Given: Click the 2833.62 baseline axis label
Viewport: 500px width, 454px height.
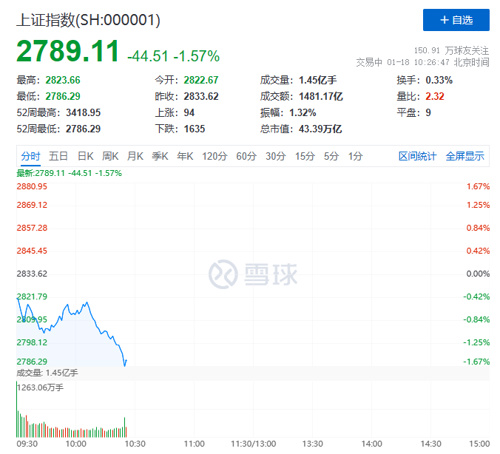Looking at the screenshot, I should 32,274.
